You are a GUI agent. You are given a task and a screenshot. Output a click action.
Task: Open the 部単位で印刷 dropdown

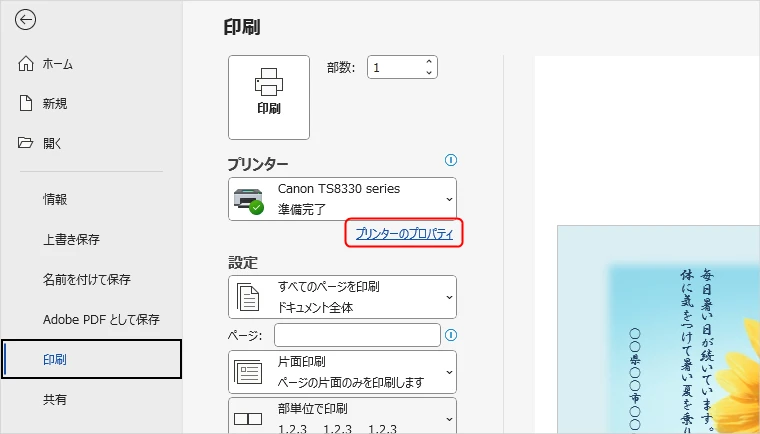[342, 417]
